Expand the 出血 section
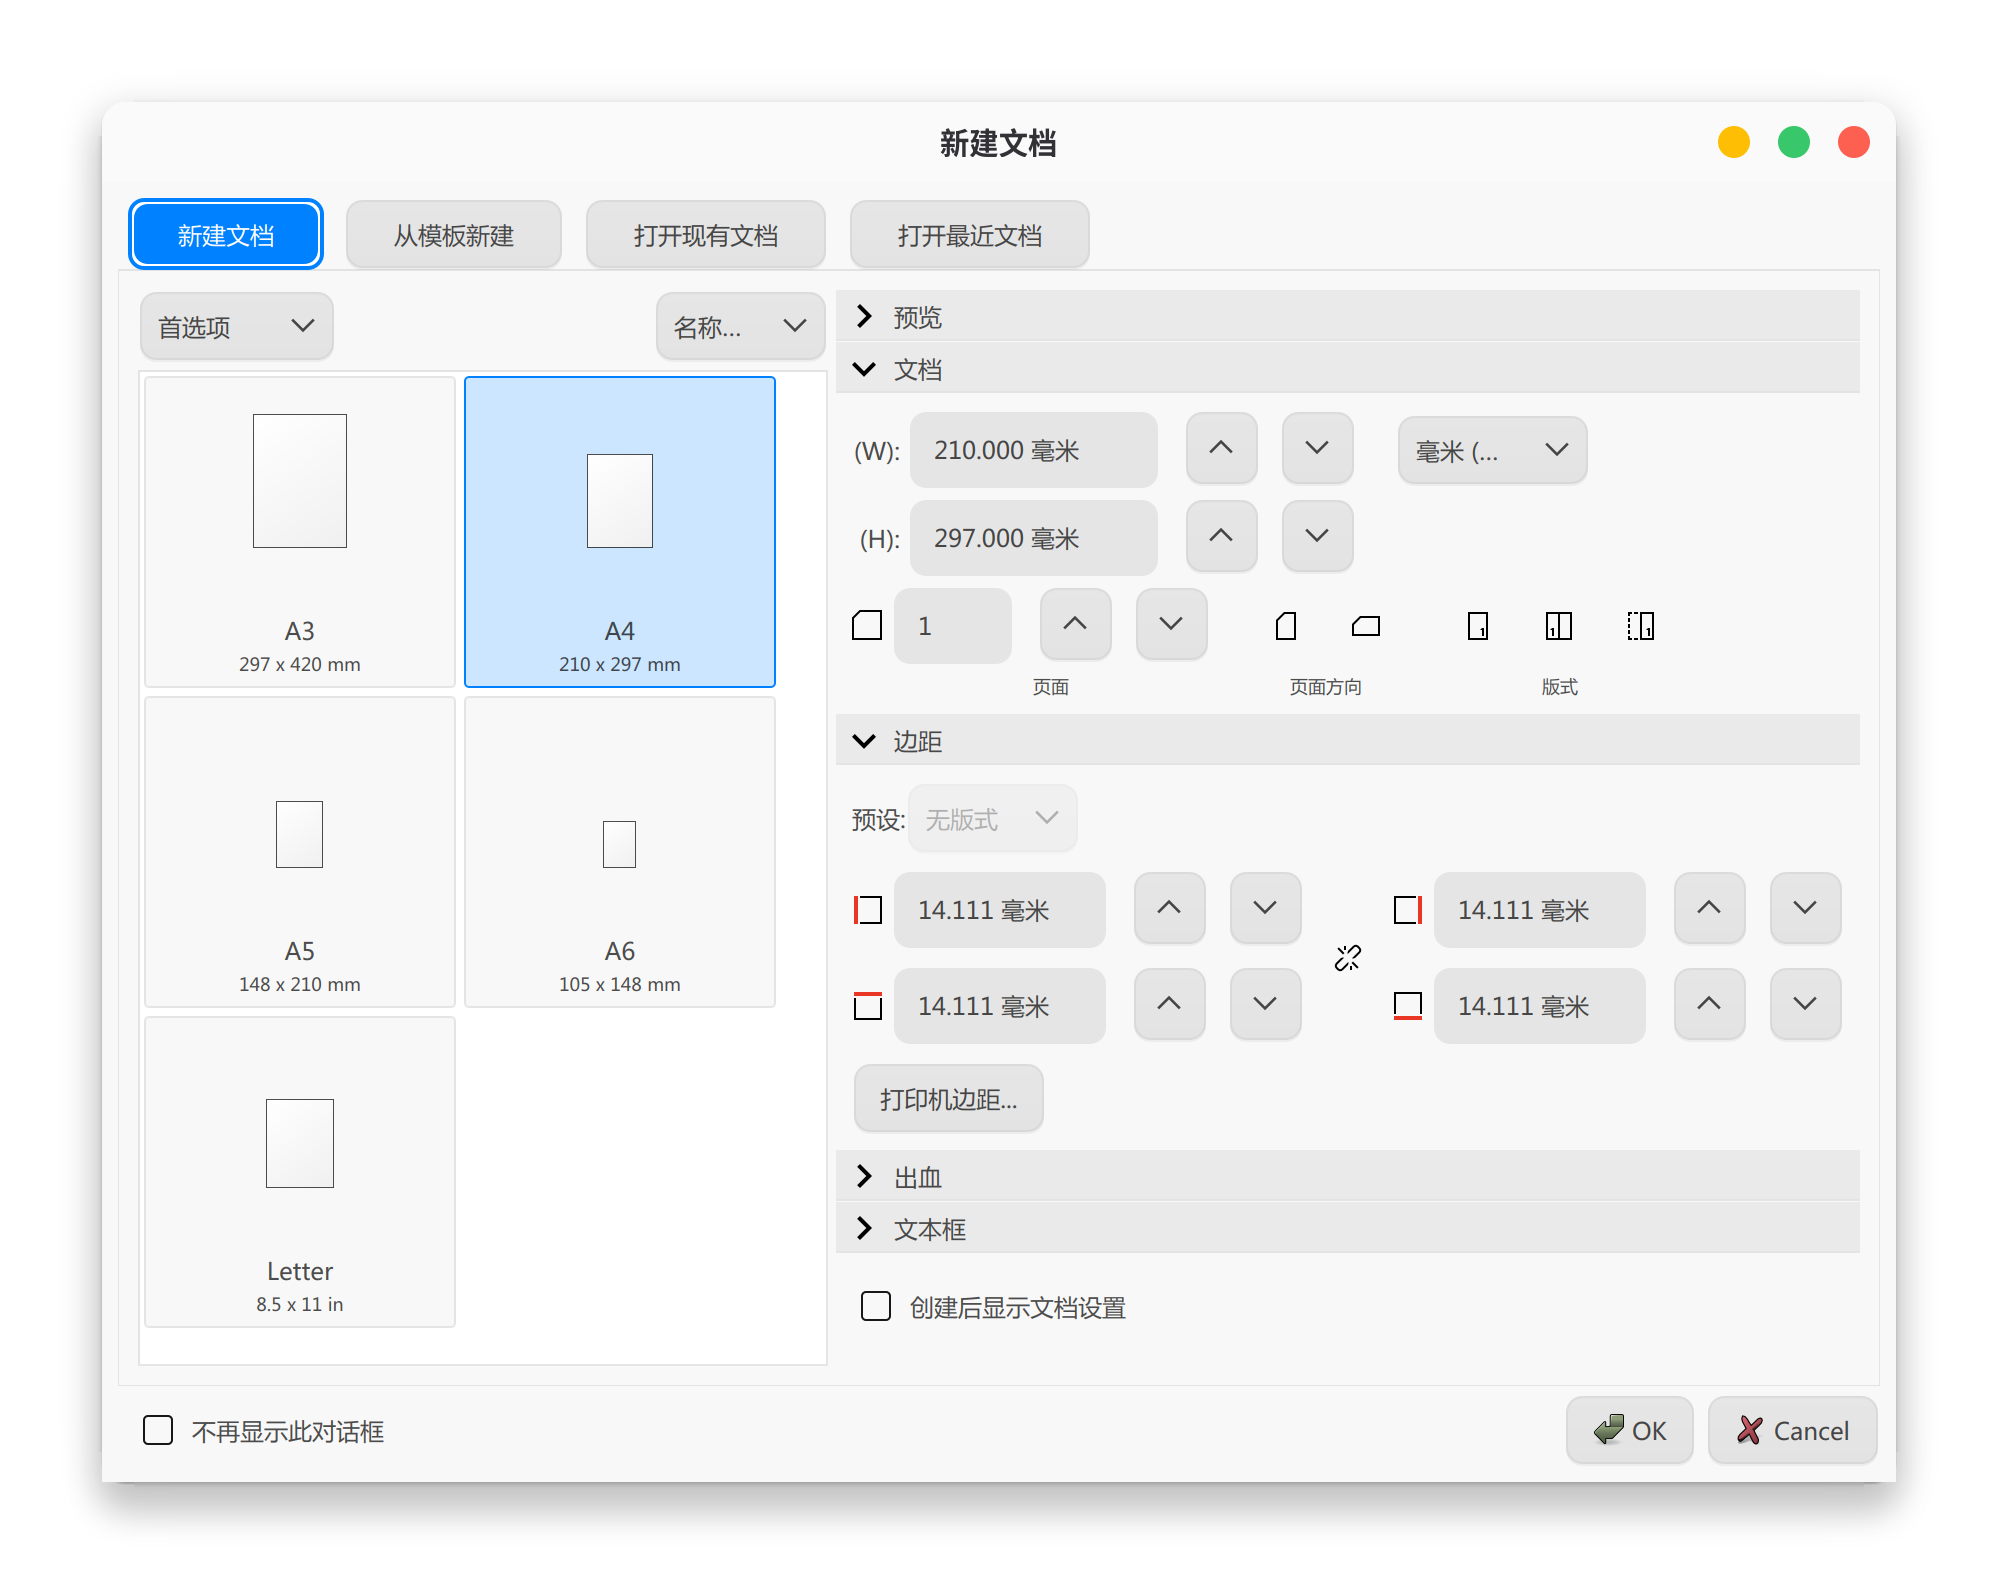 pos(1348,1177)
